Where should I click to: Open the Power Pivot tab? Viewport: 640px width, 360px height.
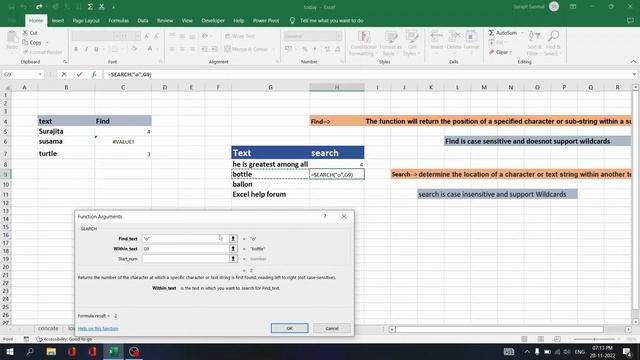pos(266,20)
